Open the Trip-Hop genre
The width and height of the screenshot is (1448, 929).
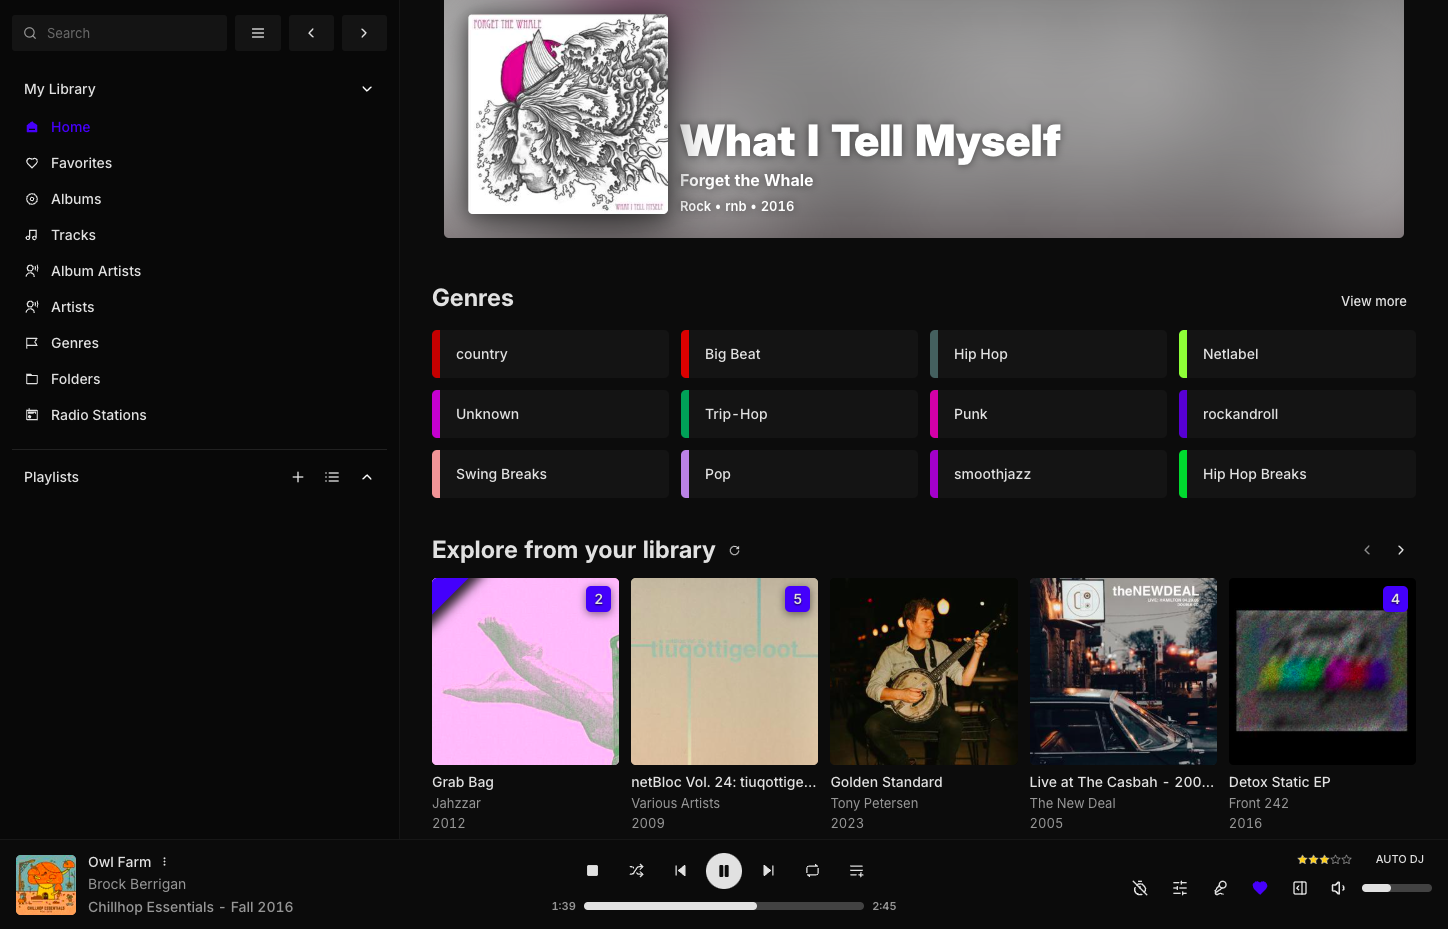tap(799, 414)
